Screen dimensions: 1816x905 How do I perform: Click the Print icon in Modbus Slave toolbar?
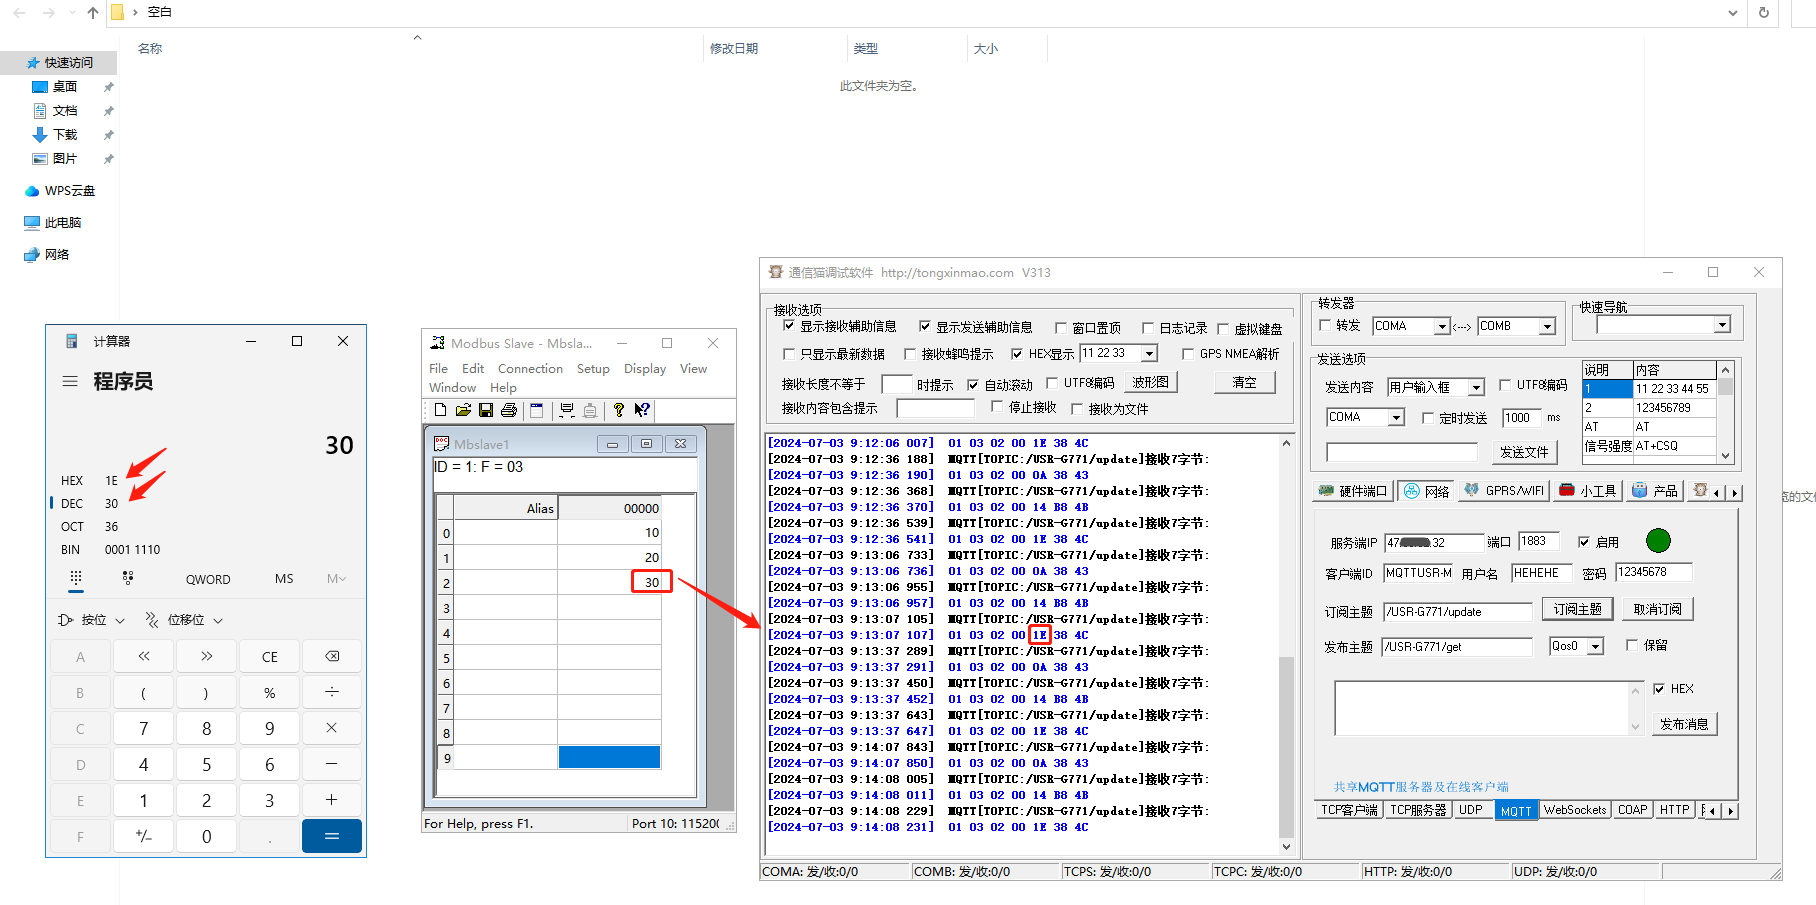pyautogui.click(x=509, y=410)
